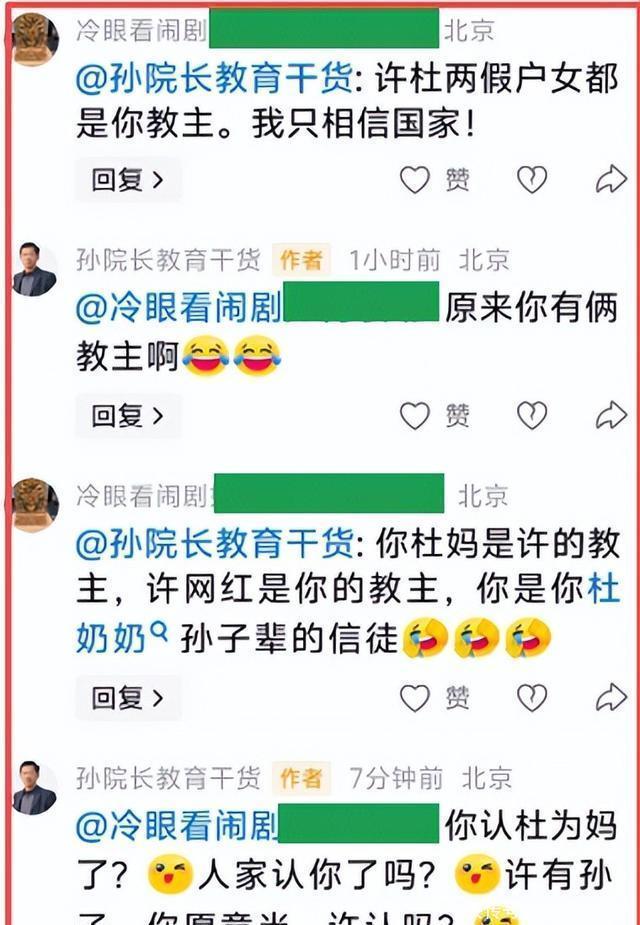Open the 孙院长教育干货 username posted 7分钟前

click(168, 778)
